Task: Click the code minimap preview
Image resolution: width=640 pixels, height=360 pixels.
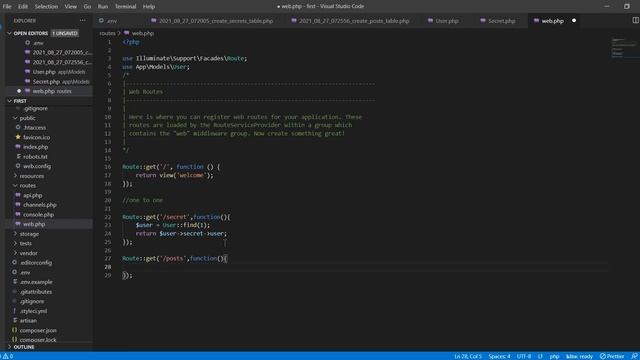Action: [x=623, y=47]
